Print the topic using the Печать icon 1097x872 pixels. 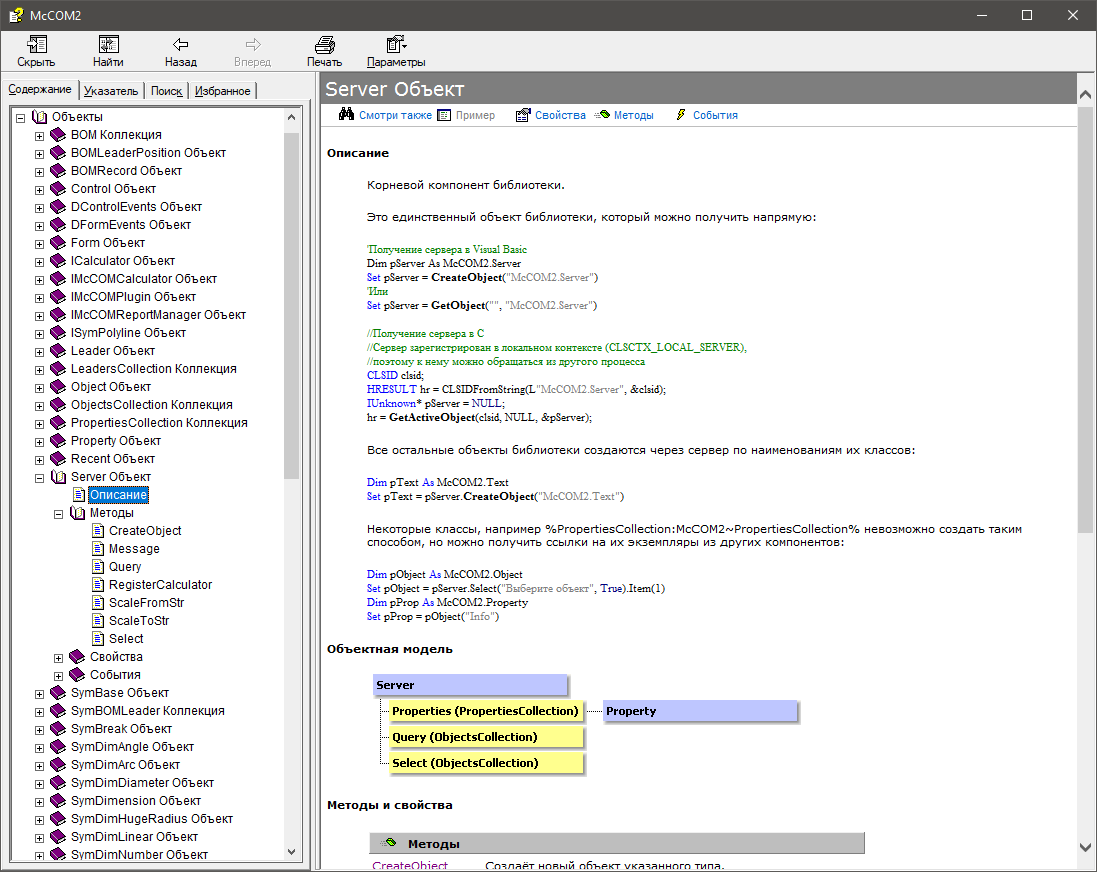tap(324, 44)
